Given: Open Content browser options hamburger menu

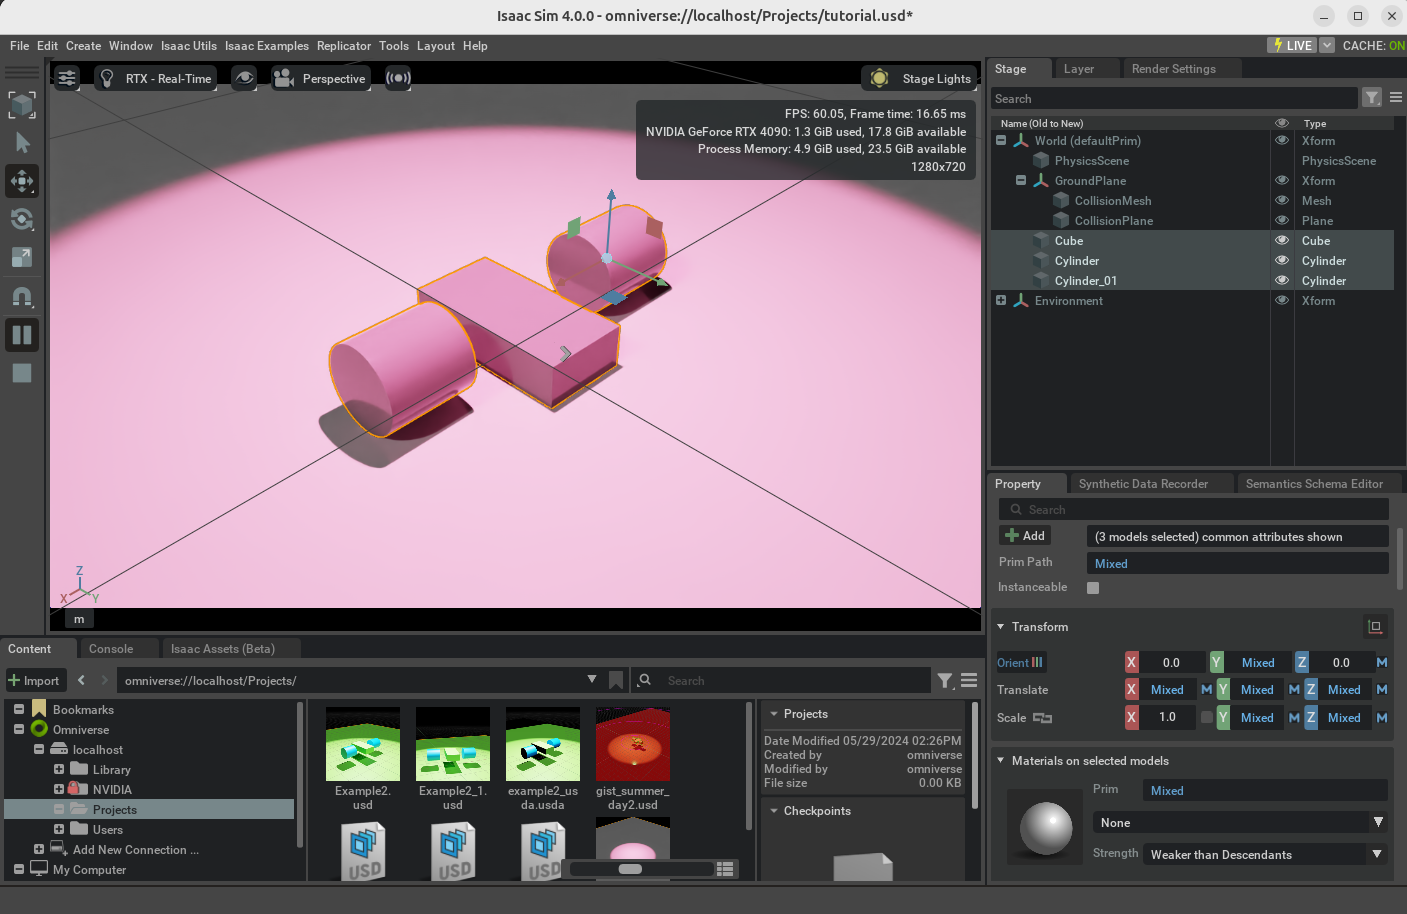Looking at the screenshot, I should tap(969, 680).
